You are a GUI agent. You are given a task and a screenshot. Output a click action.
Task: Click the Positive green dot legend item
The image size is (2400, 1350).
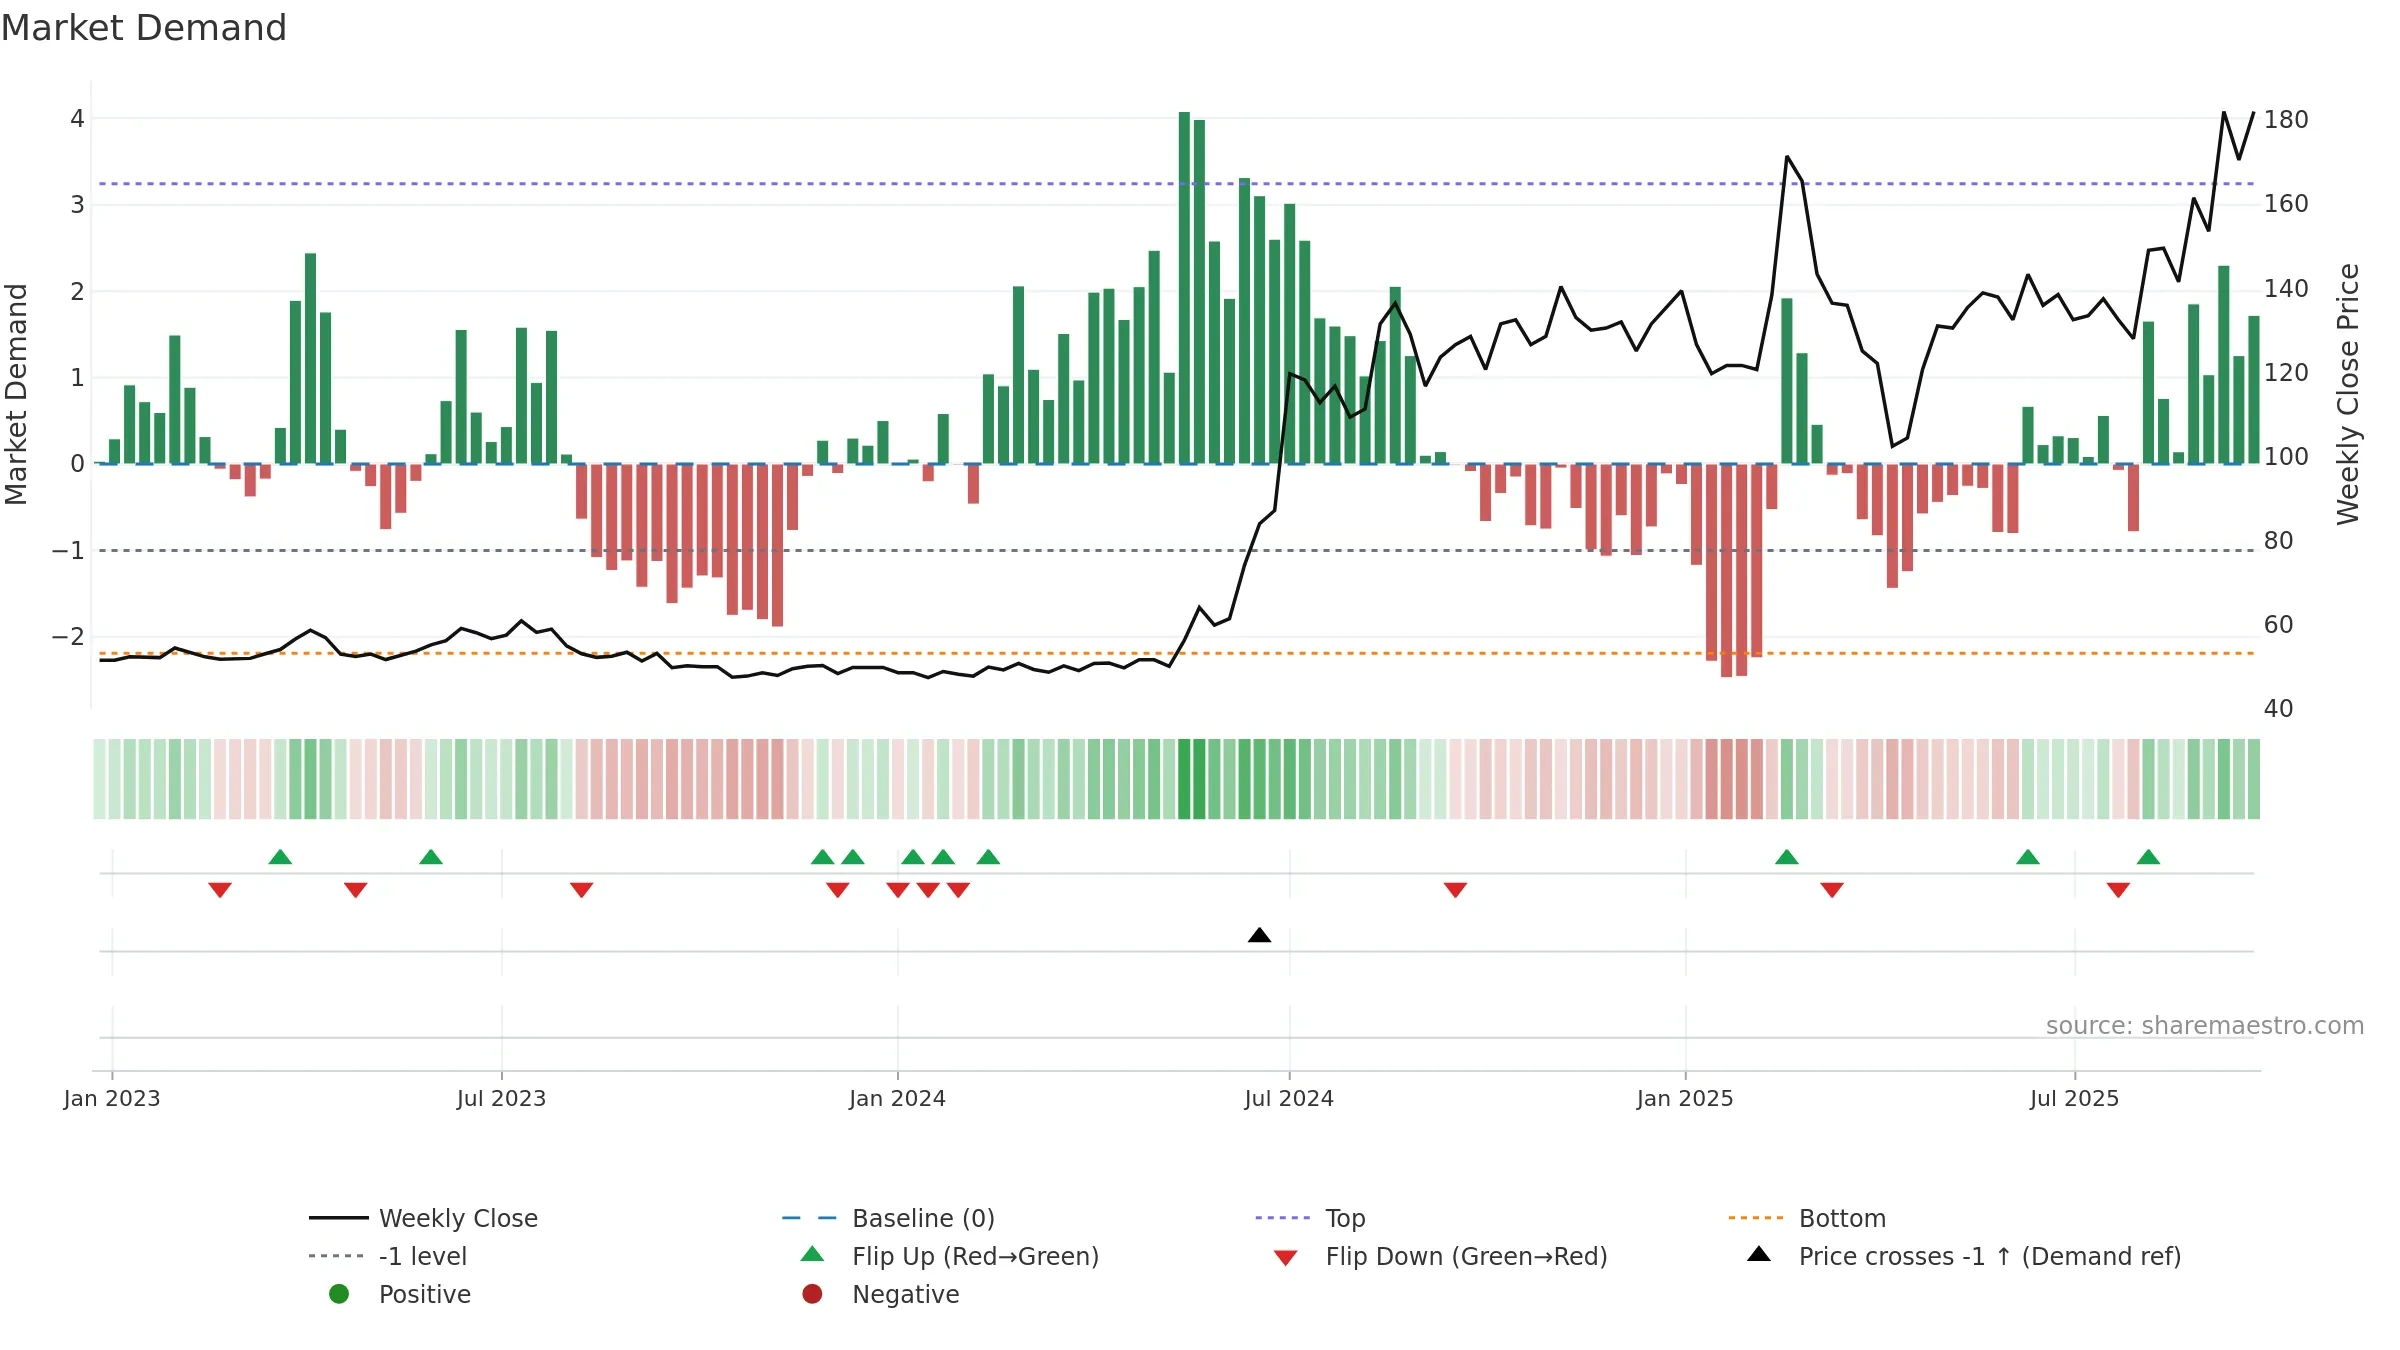point(400,1294)
